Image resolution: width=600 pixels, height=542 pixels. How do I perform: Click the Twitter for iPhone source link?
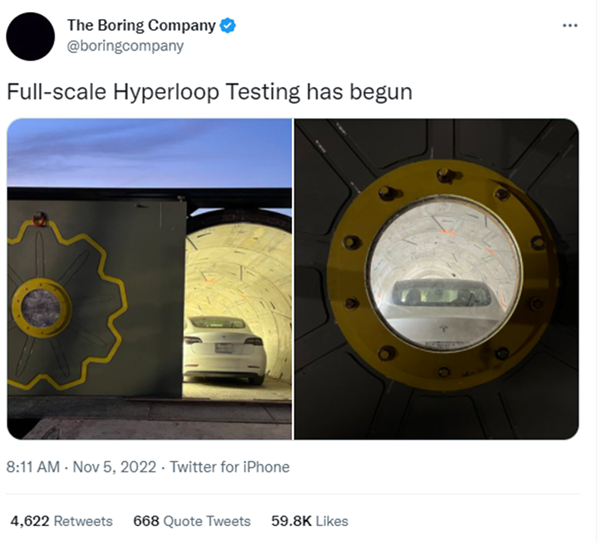[230, 467]
